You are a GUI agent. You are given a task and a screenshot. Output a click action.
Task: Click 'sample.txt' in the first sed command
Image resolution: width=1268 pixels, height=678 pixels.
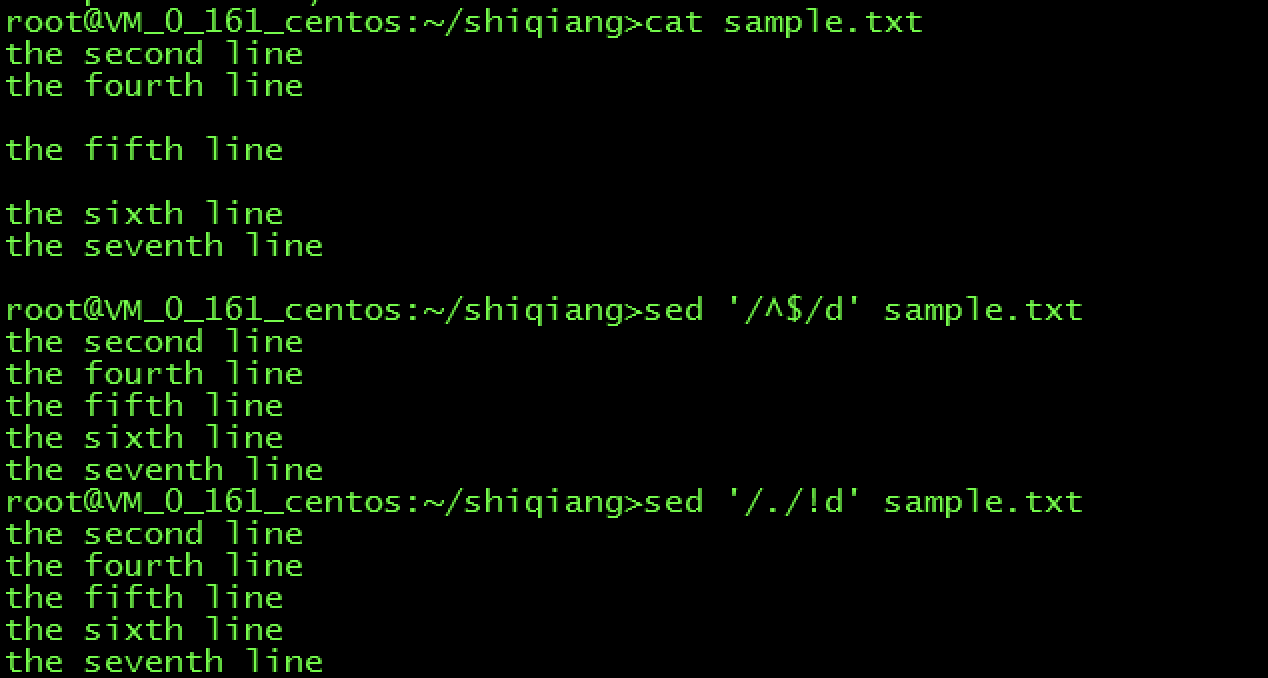(983, 309)
